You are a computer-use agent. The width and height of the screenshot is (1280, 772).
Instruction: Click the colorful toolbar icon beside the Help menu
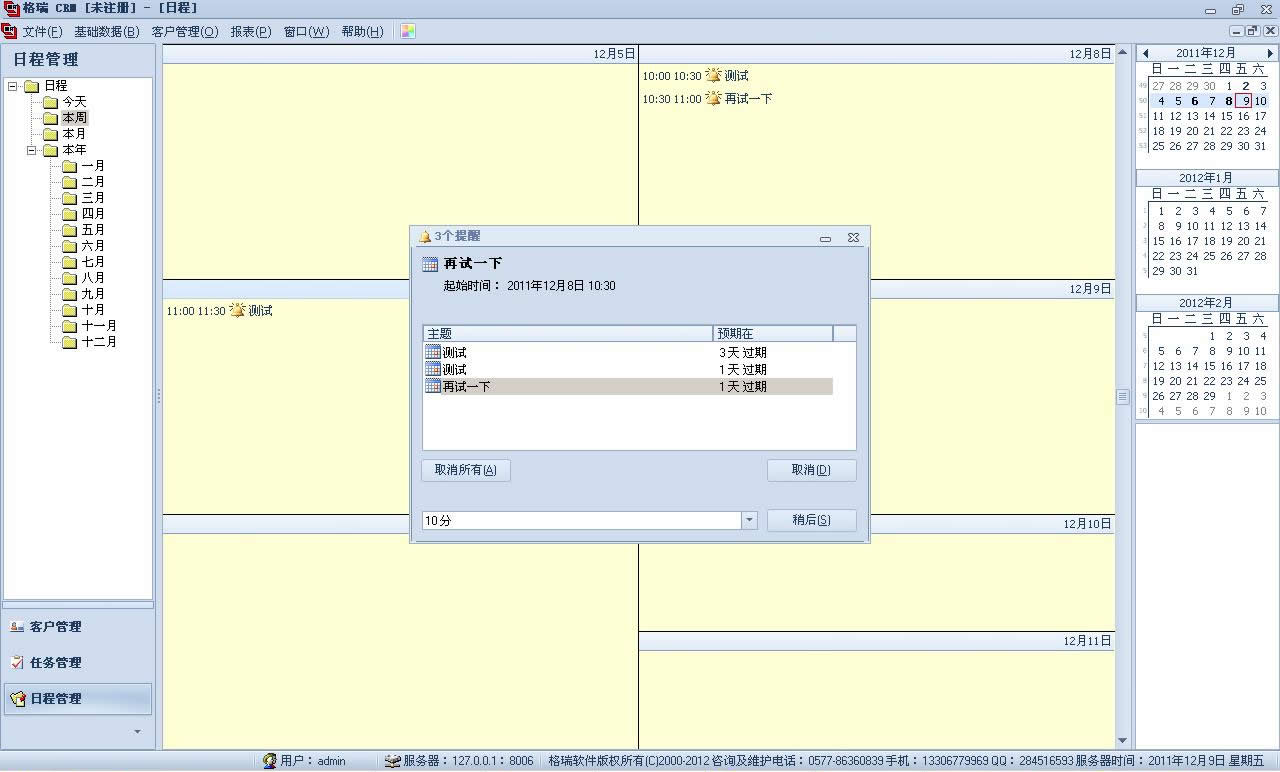click(x=407, y=31)
